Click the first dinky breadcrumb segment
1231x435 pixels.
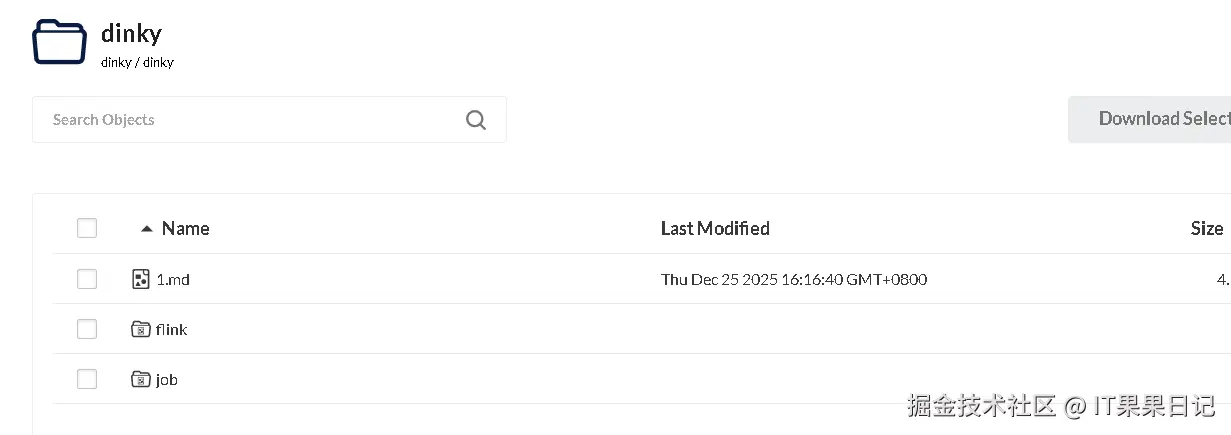[116, 62]
